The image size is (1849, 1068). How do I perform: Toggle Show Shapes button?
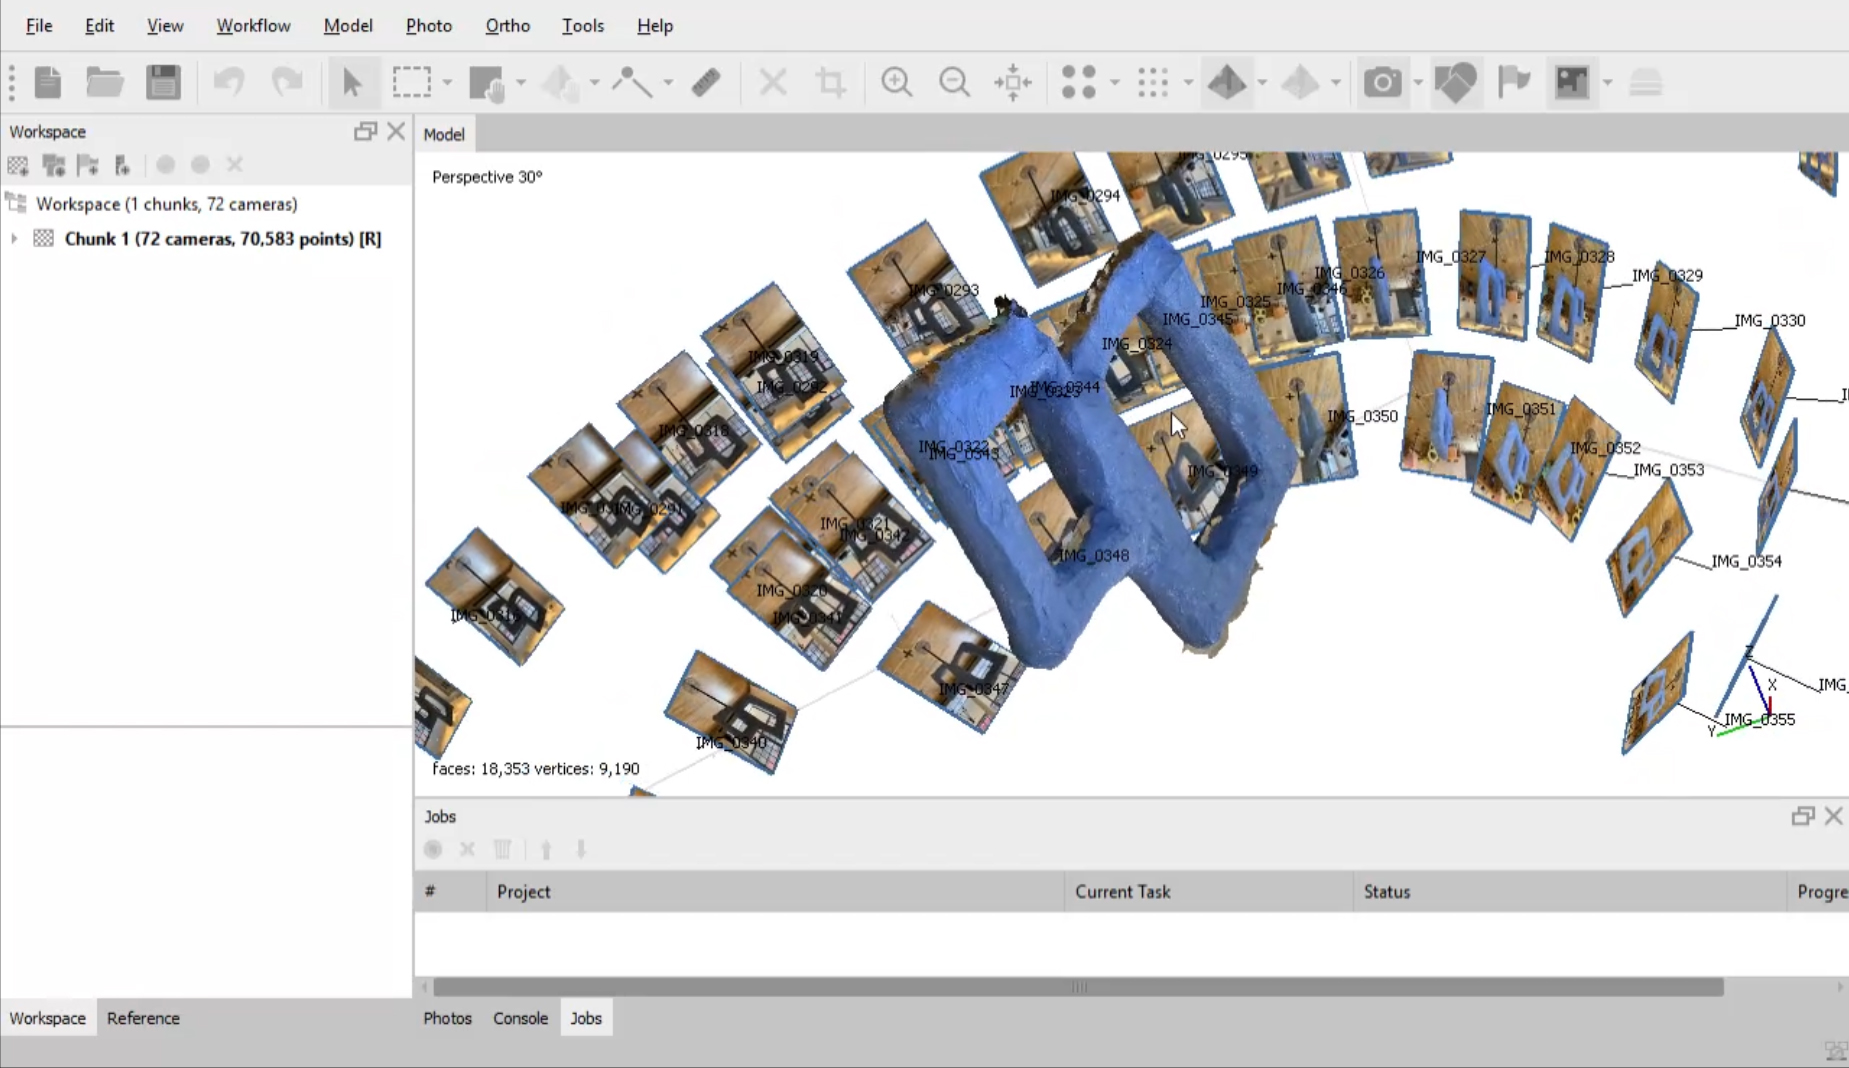point(1455,82)
